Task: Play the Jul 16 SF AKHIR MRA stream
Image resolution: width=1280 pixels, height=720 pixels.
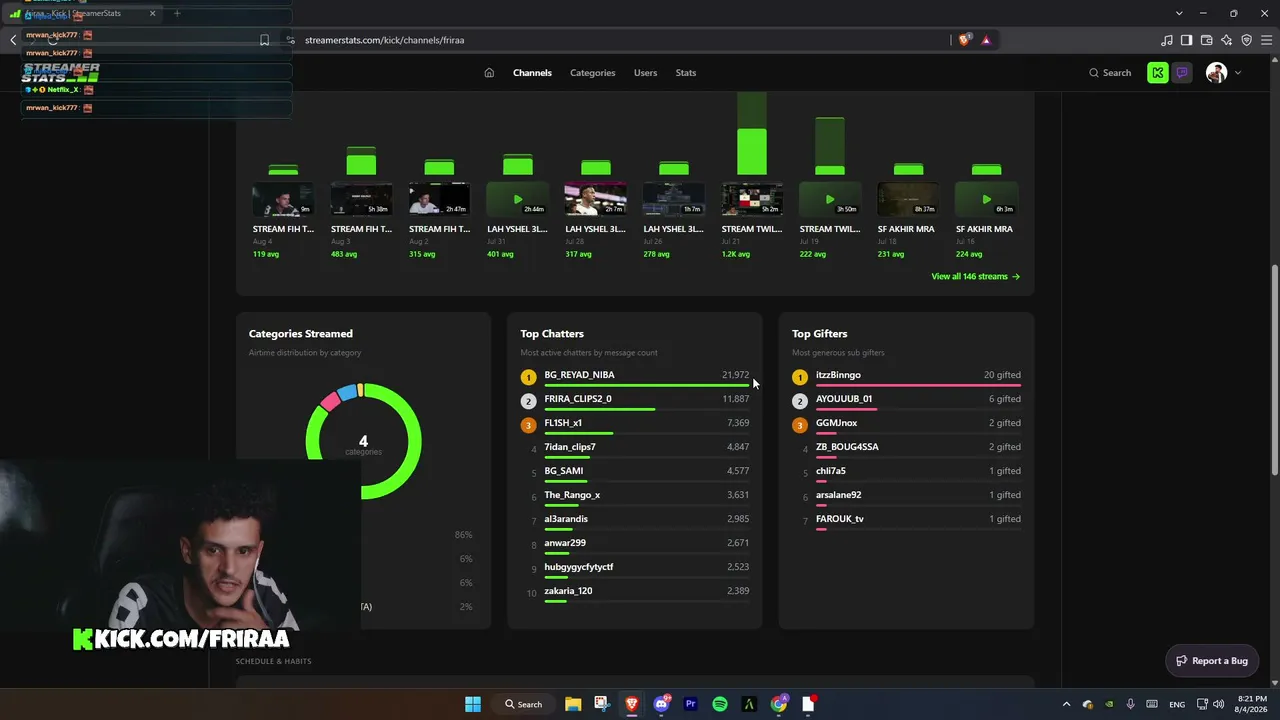Action: click(986, 200)
